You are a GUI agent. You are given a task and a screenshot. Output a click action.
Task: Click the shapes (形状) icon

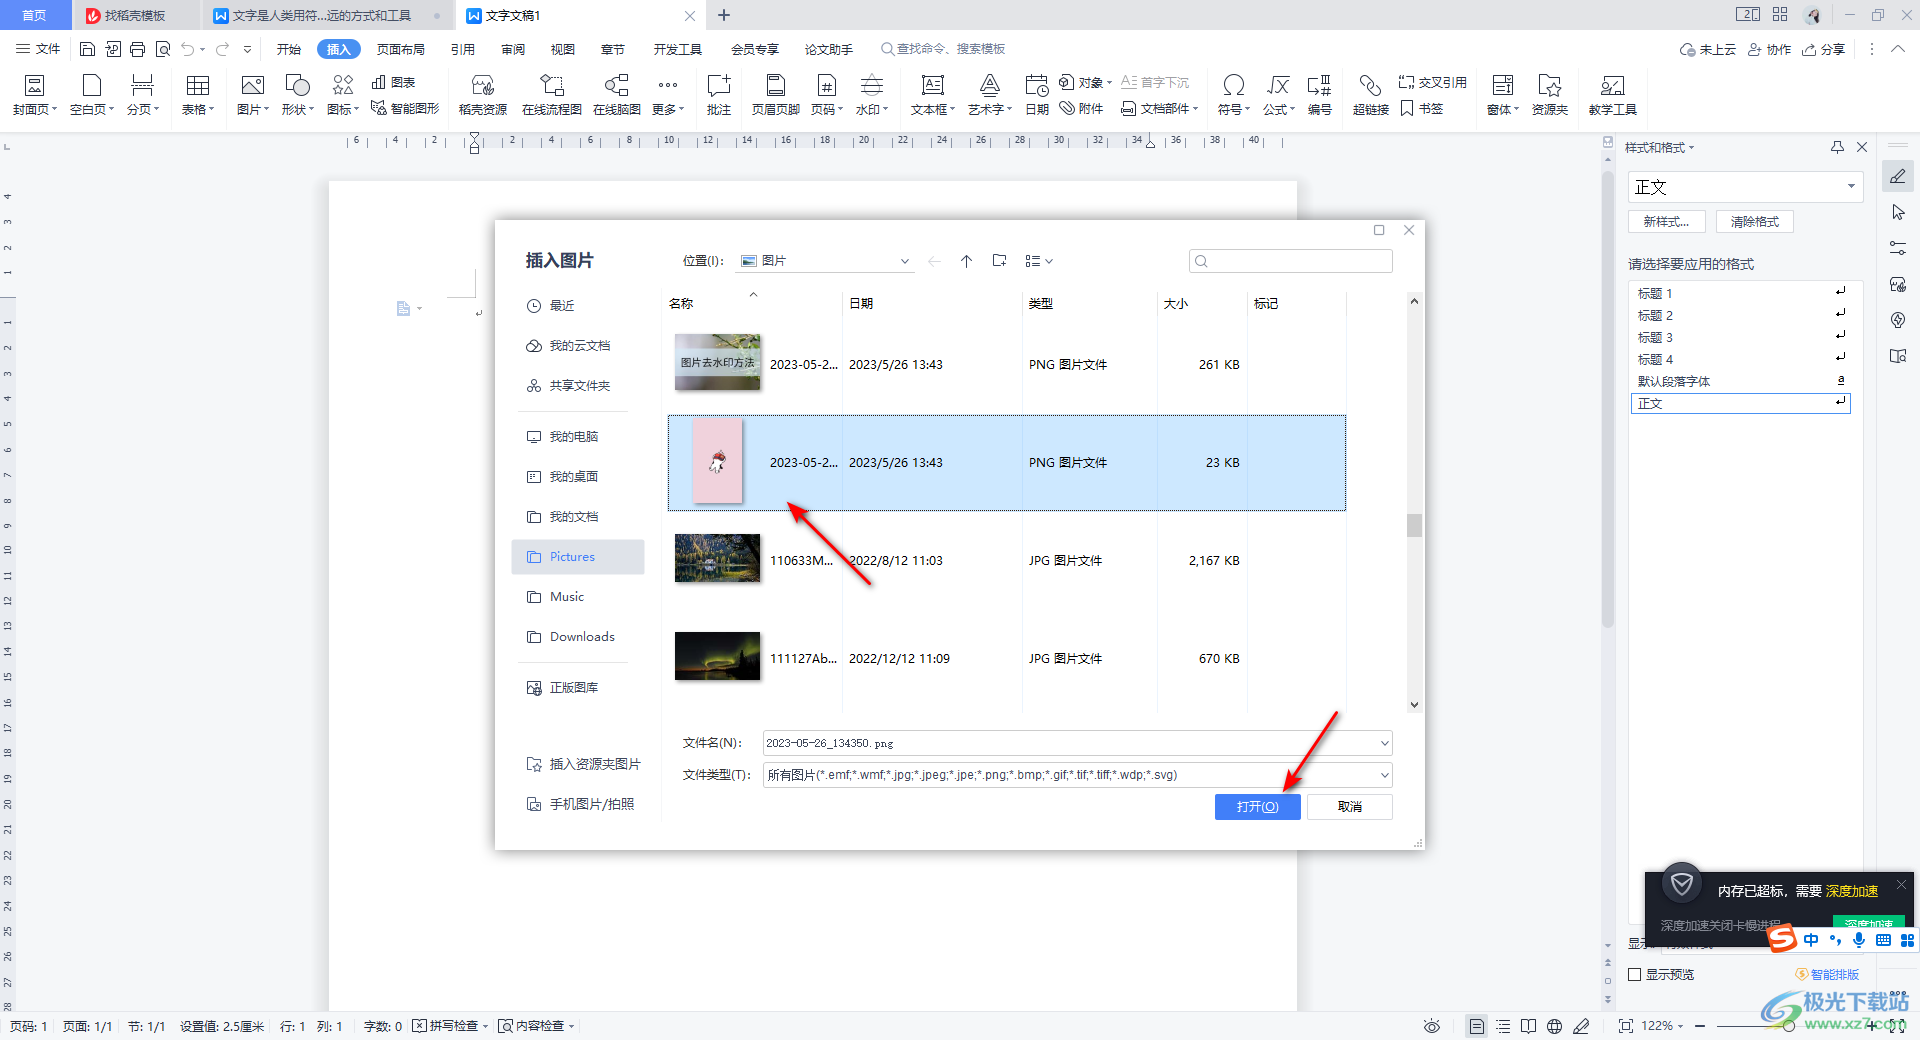(x=297, y=86)
